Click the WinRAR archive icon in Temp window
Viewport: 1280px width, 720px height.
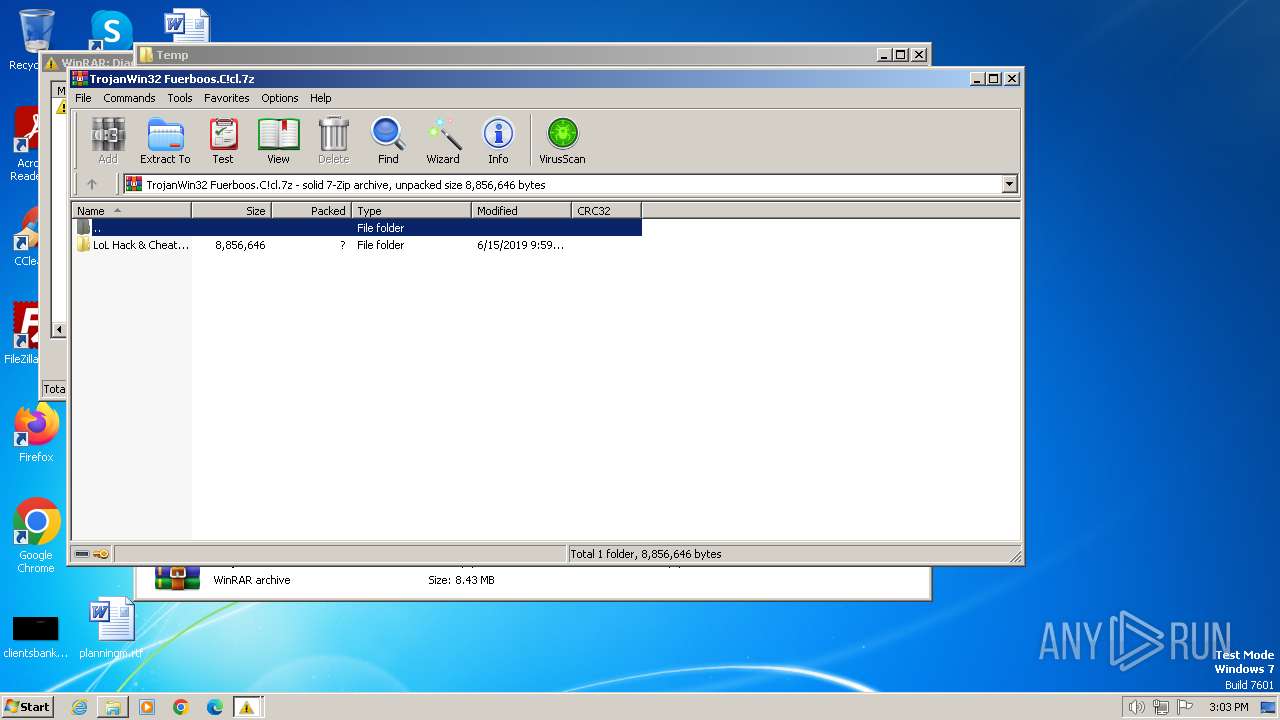pyautogui.click(x=177, y=578)
